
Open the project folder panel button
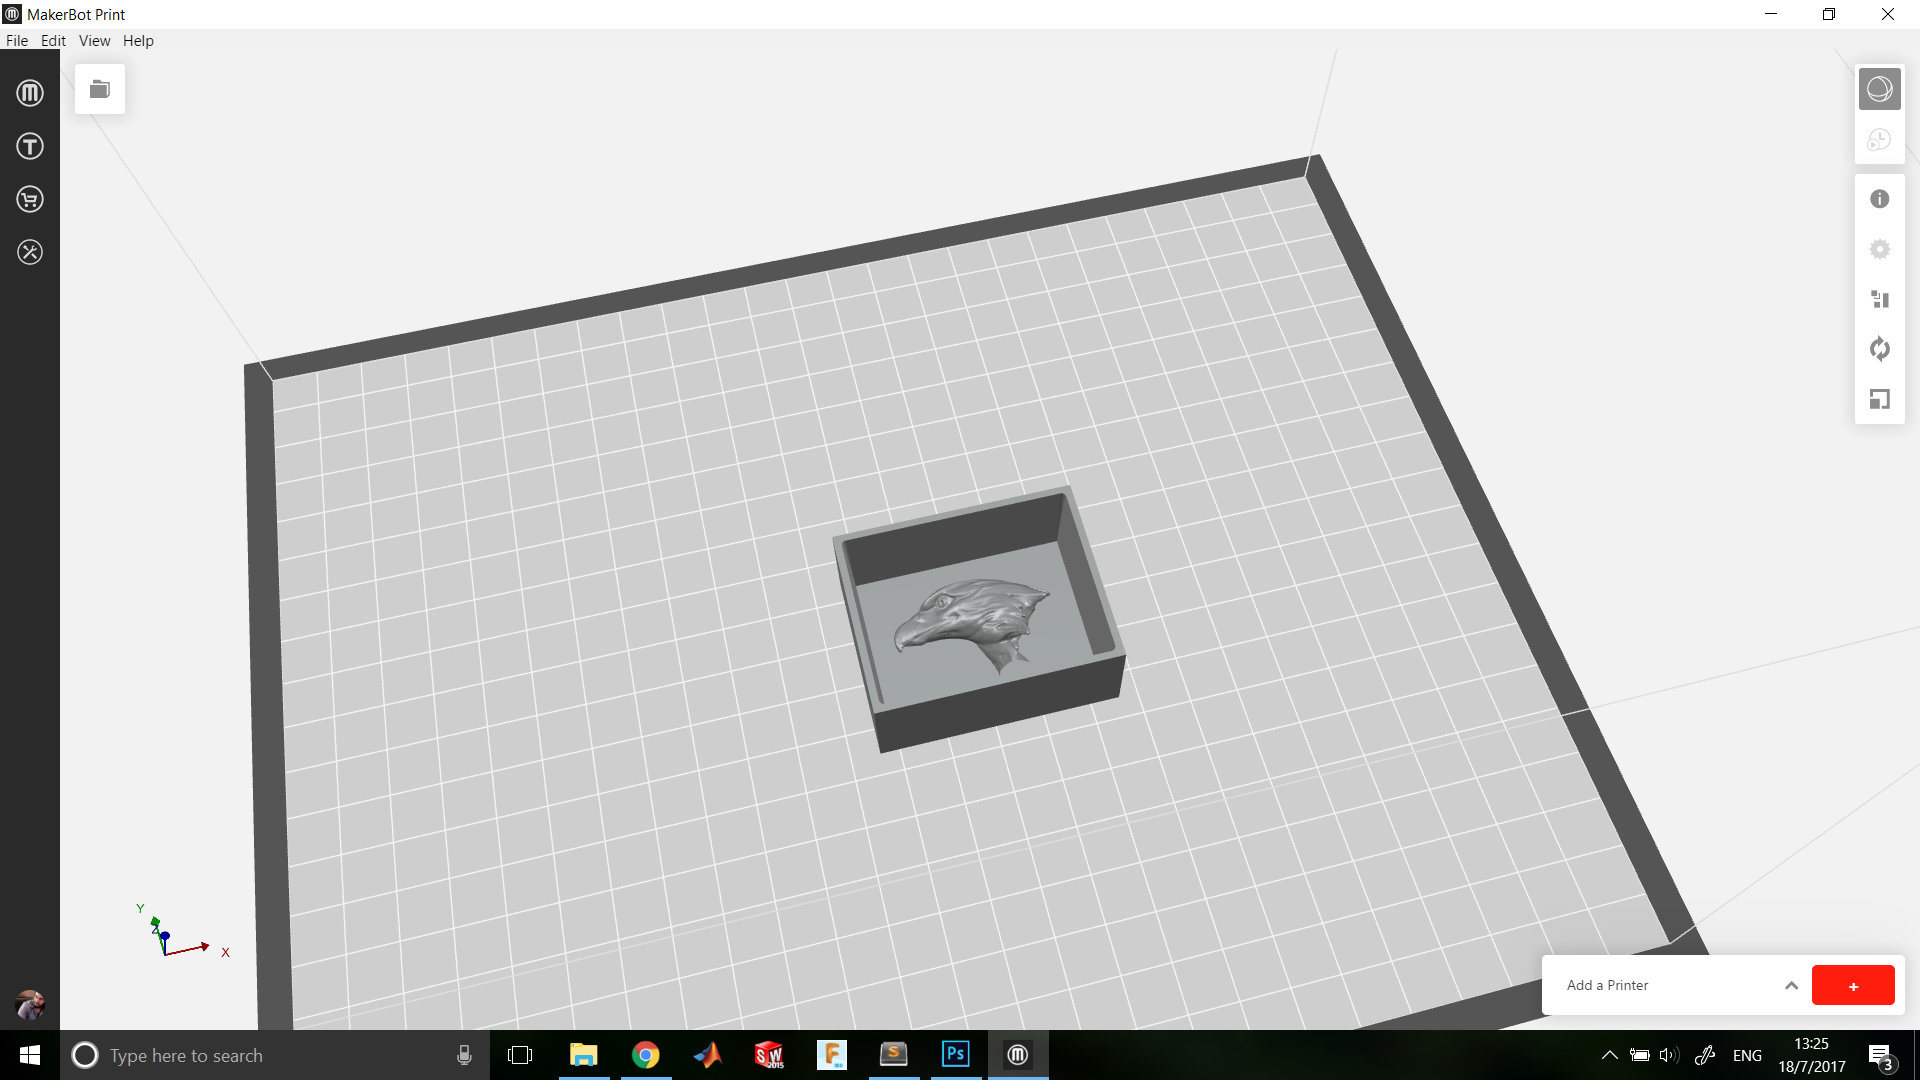100,89
